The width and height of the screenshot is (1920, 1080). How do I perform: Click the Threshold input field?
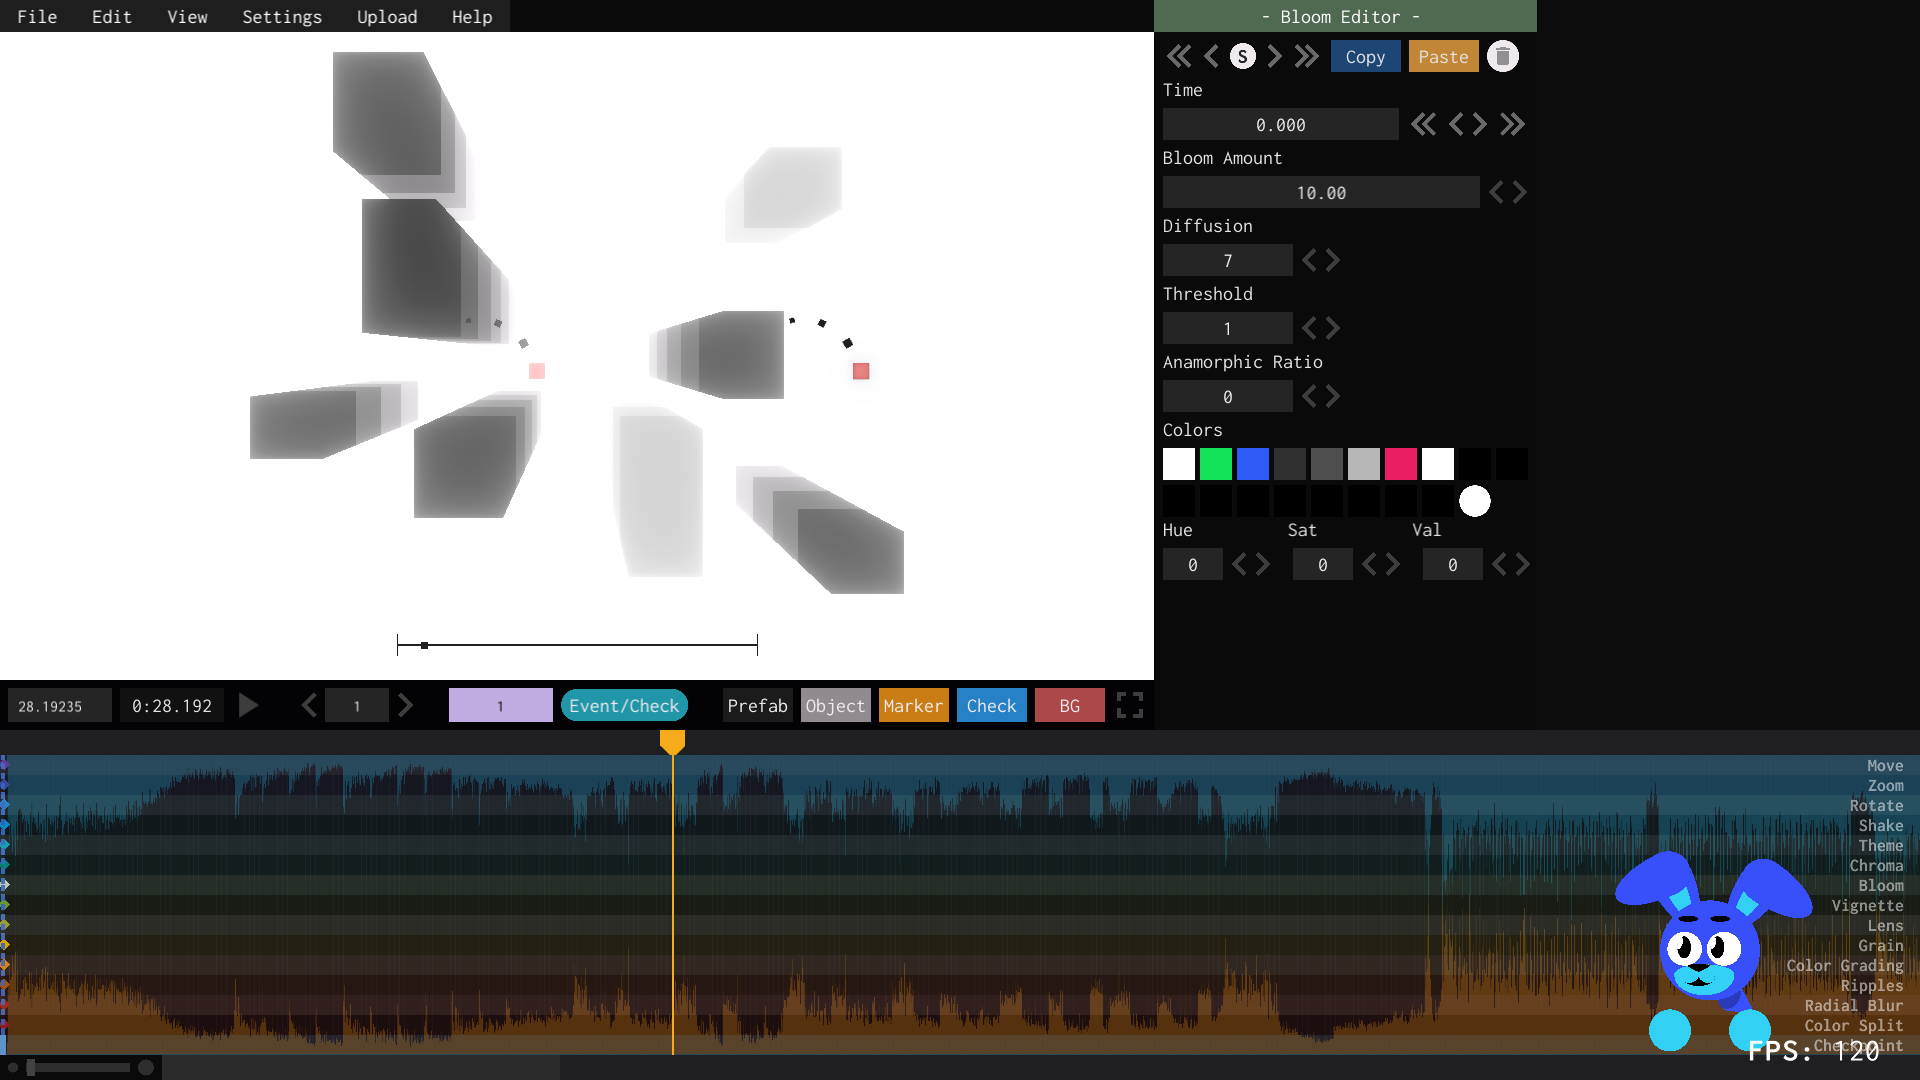[x=1227, y=329]
